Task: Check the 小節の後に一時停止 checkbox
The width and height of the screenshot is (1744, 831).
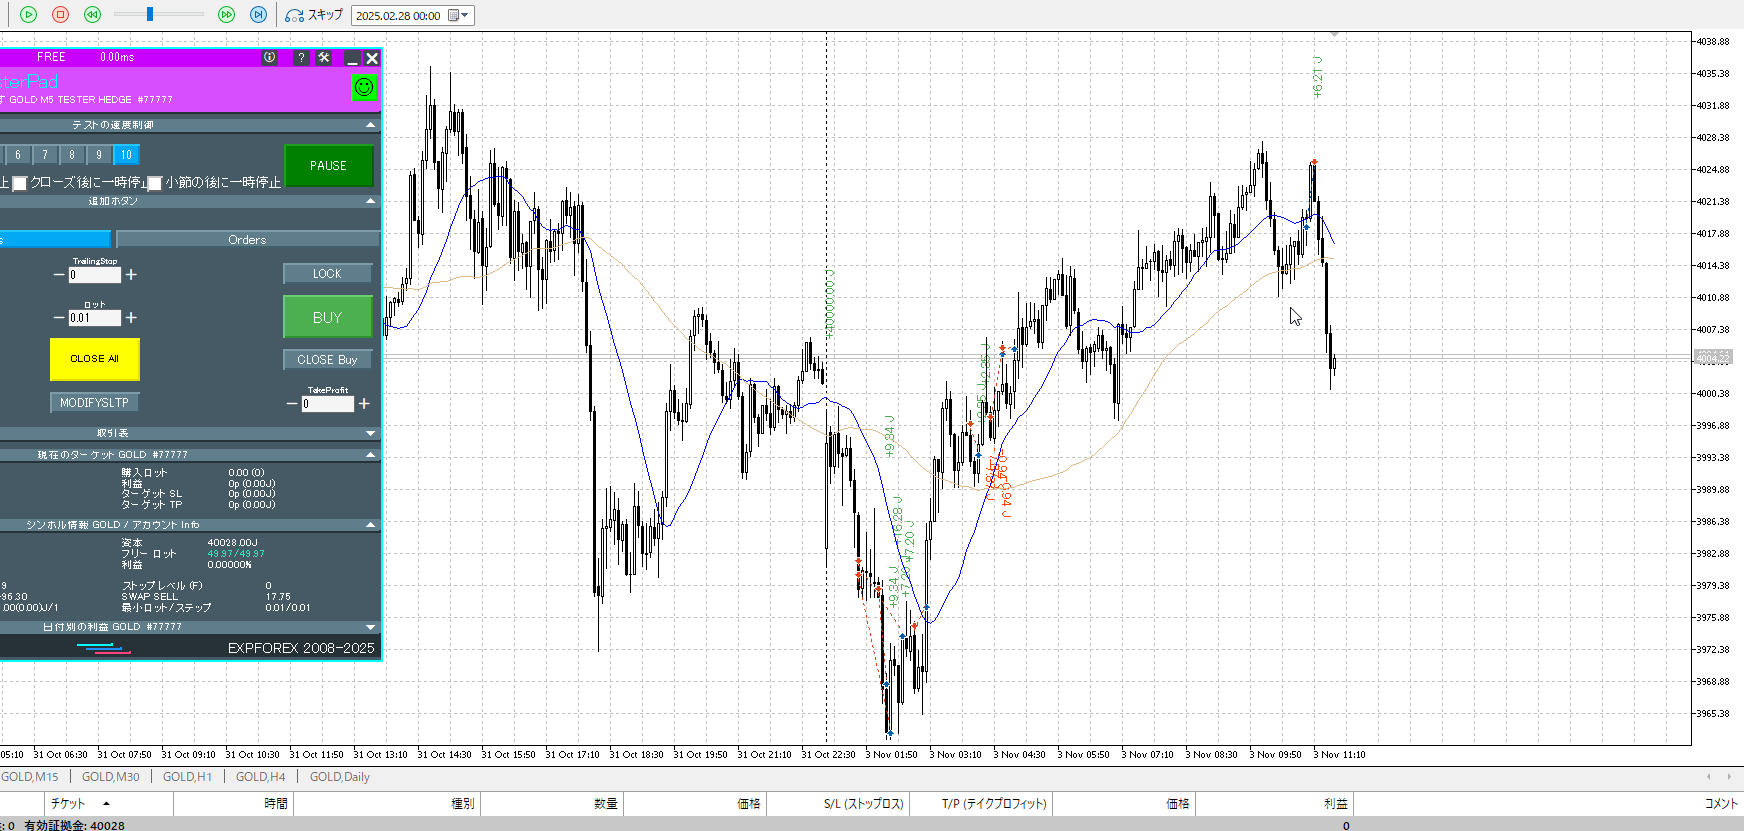Action: click(x=155, y=183)
